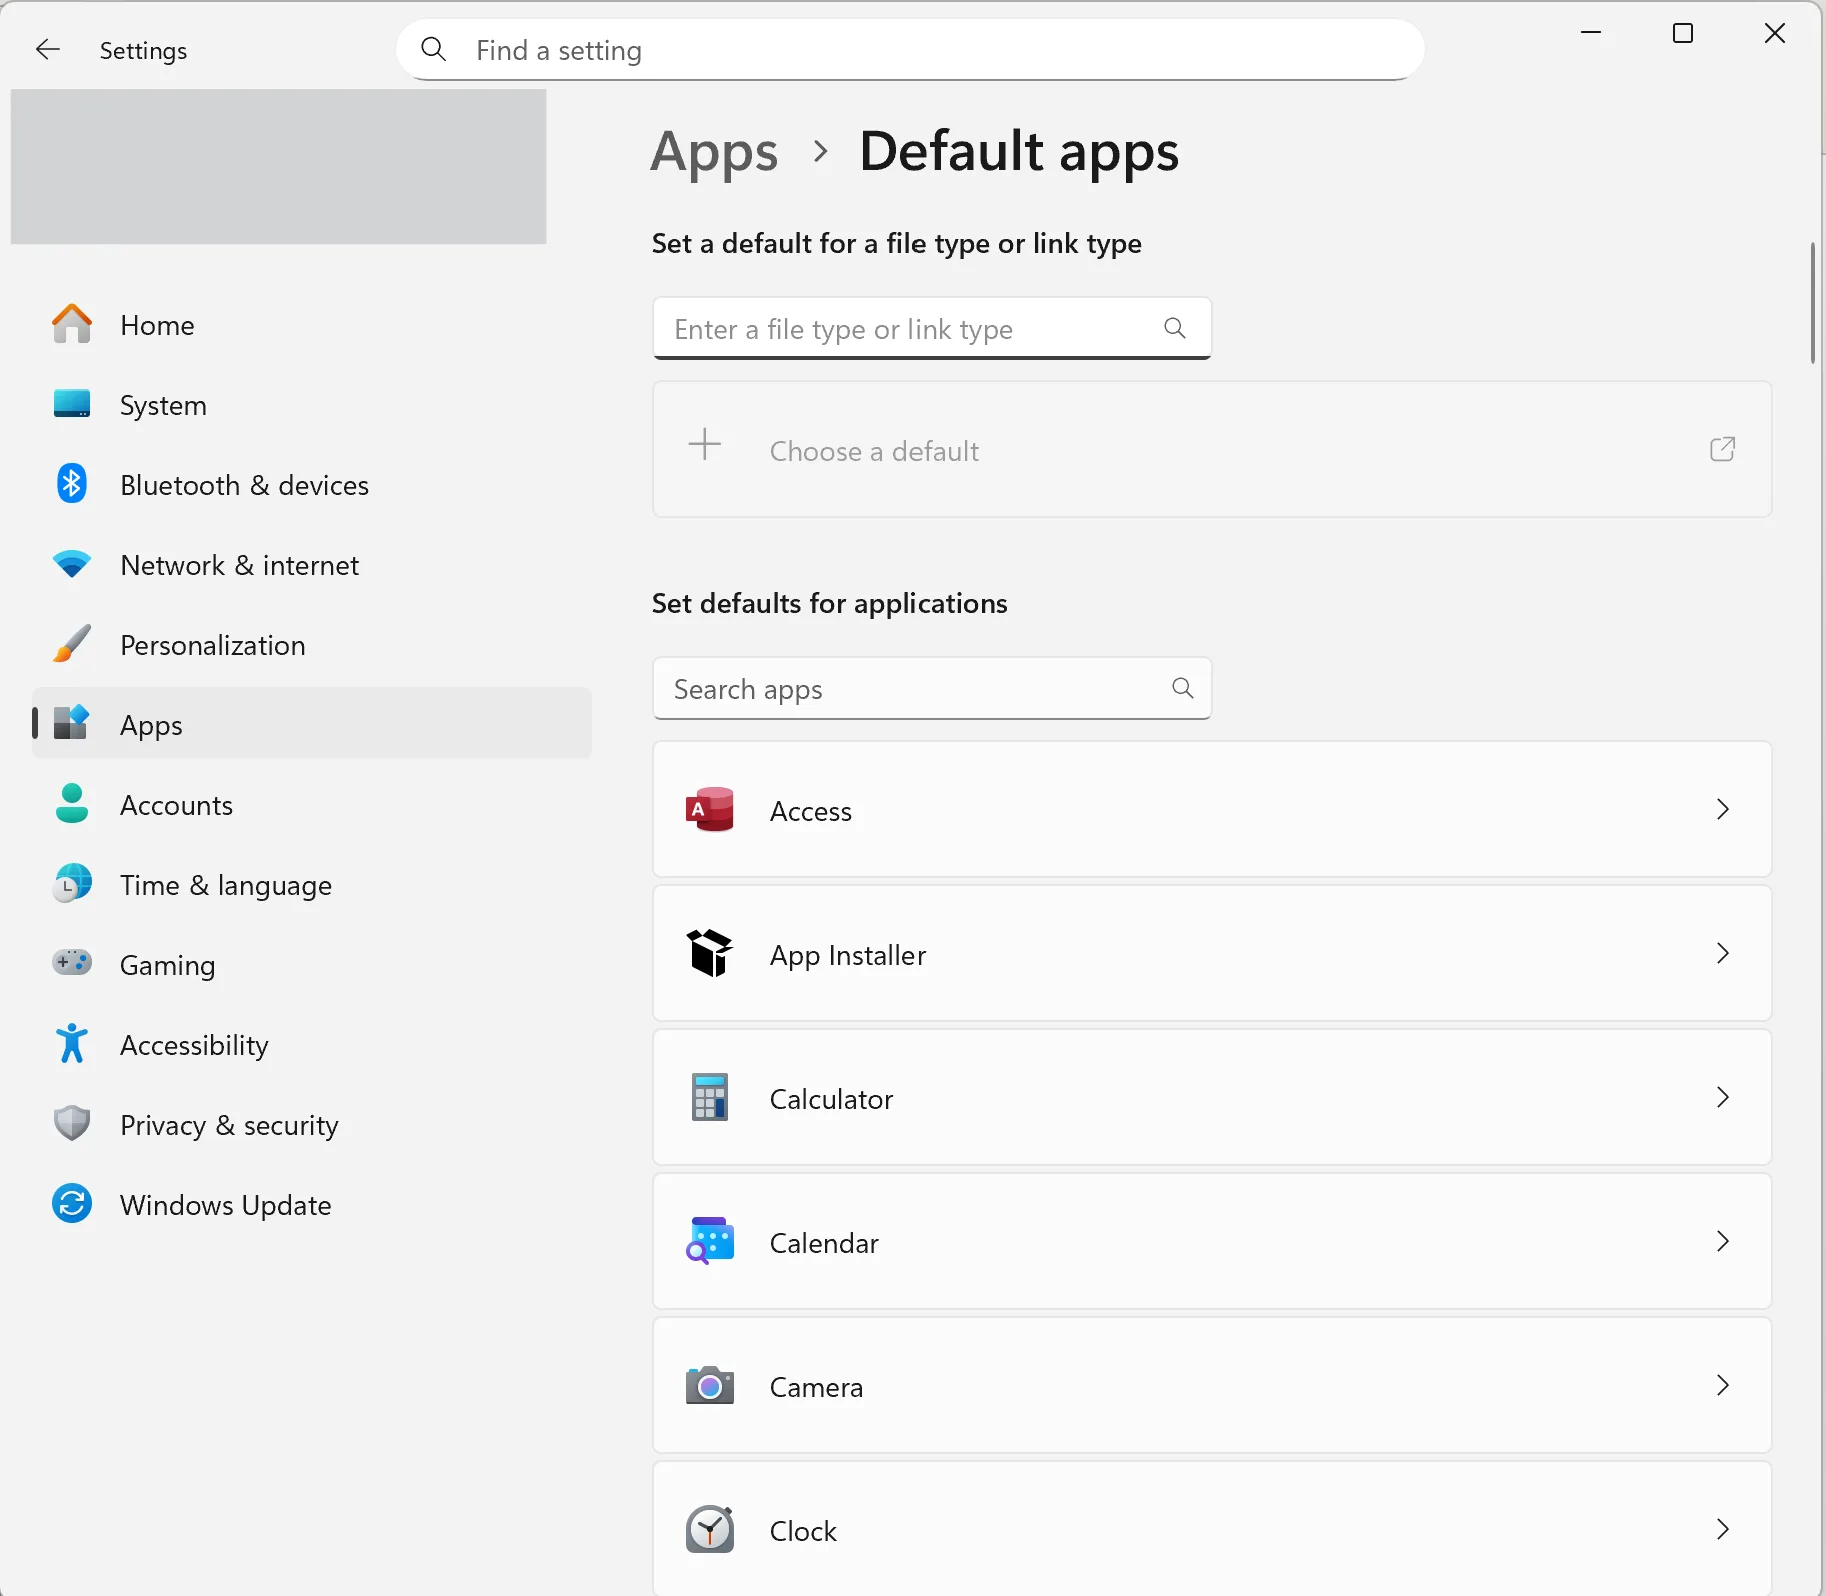Click the Accessibility figure icon

pyautogui.click(x=72, y=1044)
